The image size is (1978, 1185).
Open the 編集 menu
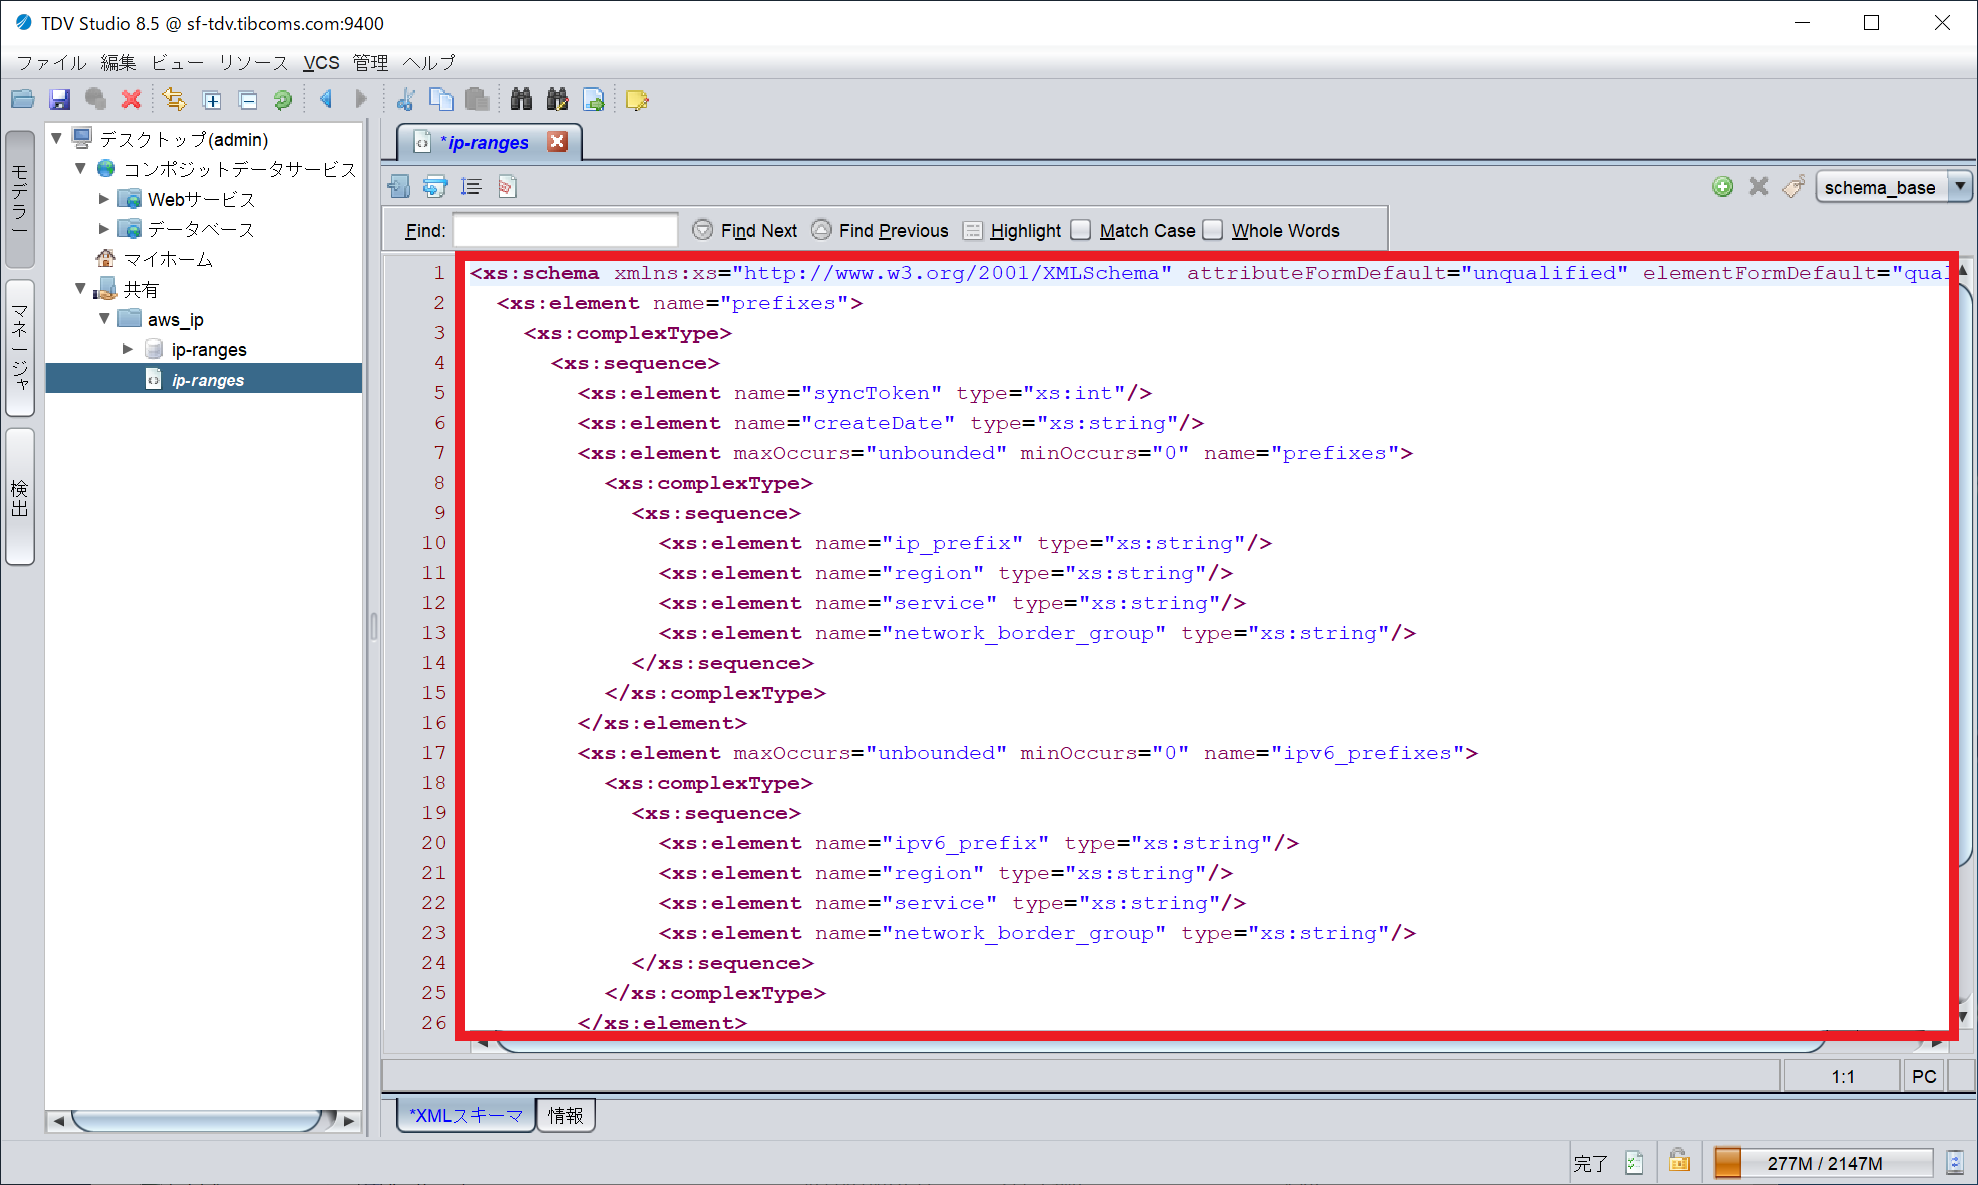(x=118, y=62)
